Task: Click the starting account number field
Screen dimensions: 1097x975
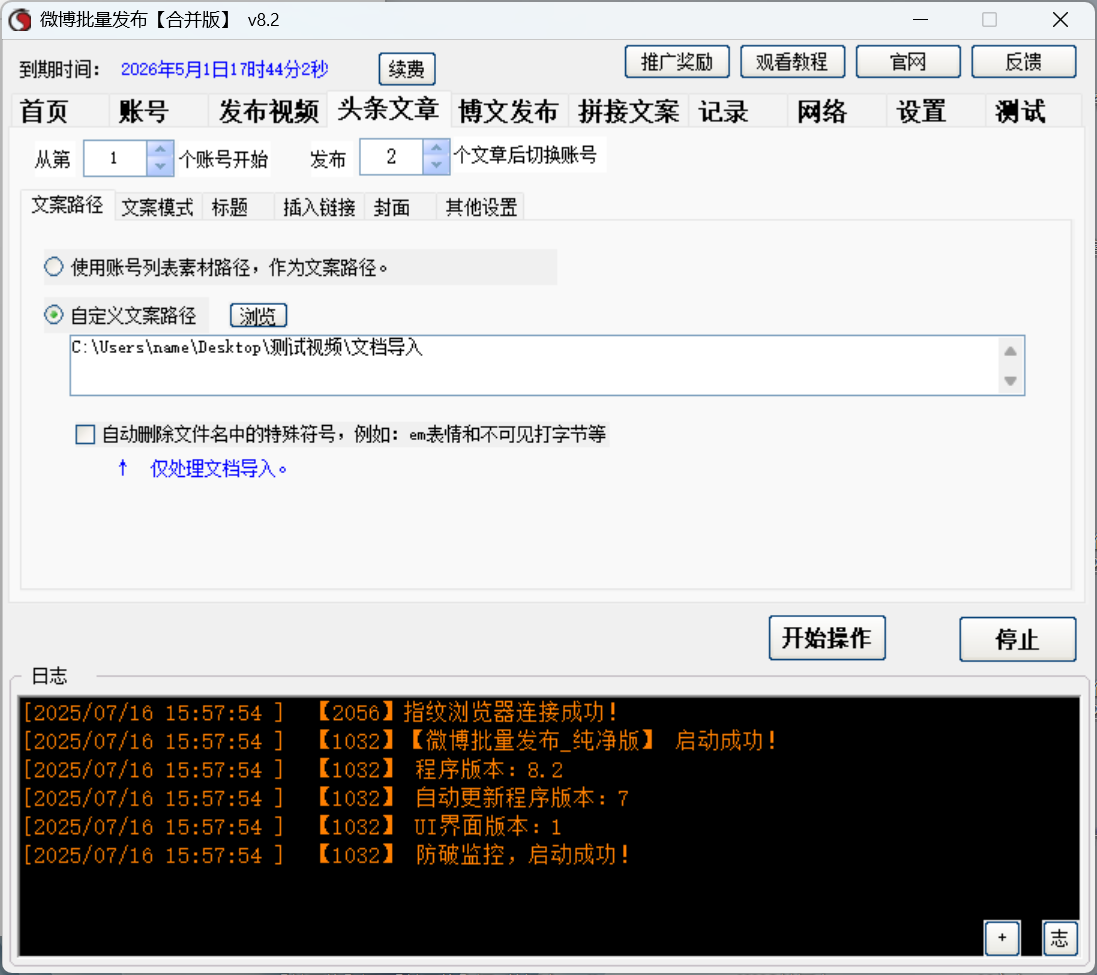Action: tap(115, 158)
